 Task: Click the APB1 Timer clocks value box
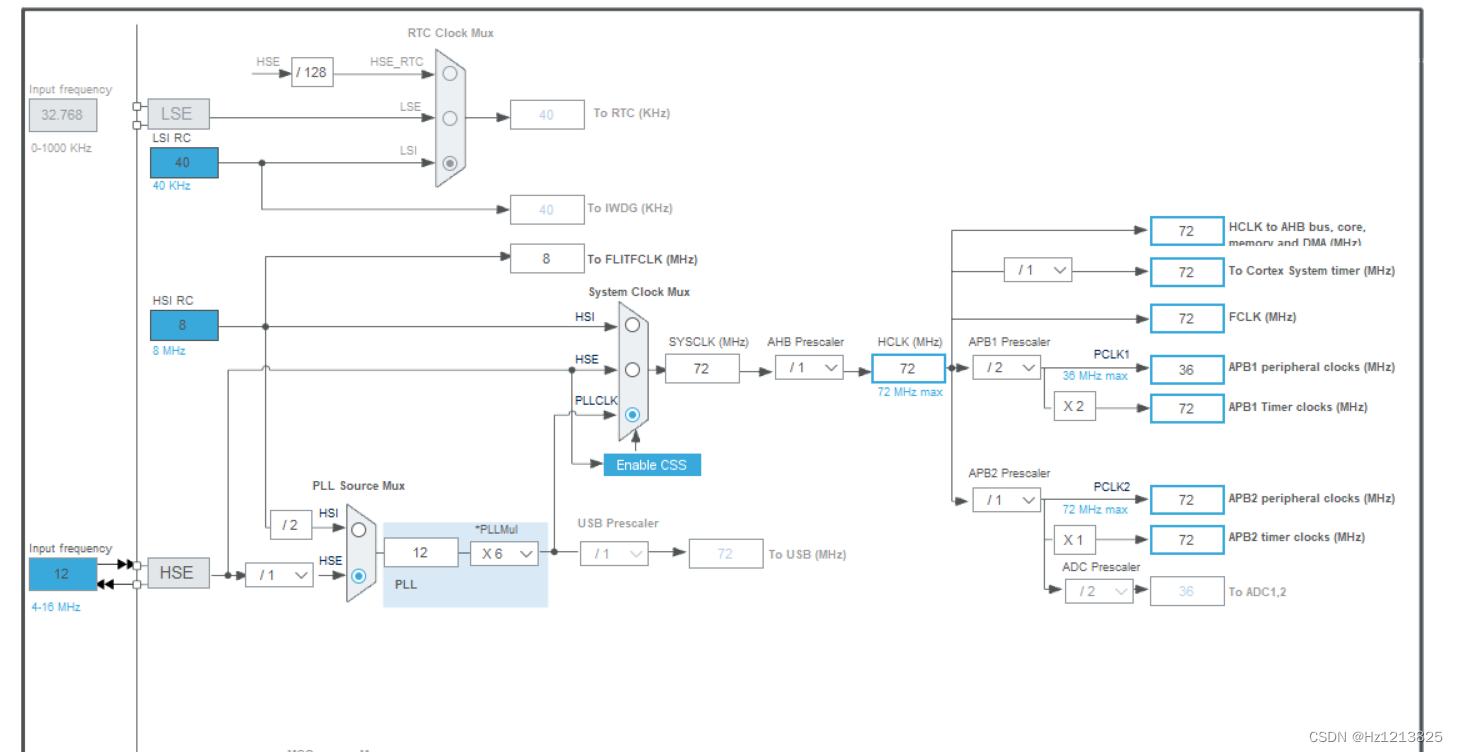coord(1187,408)
